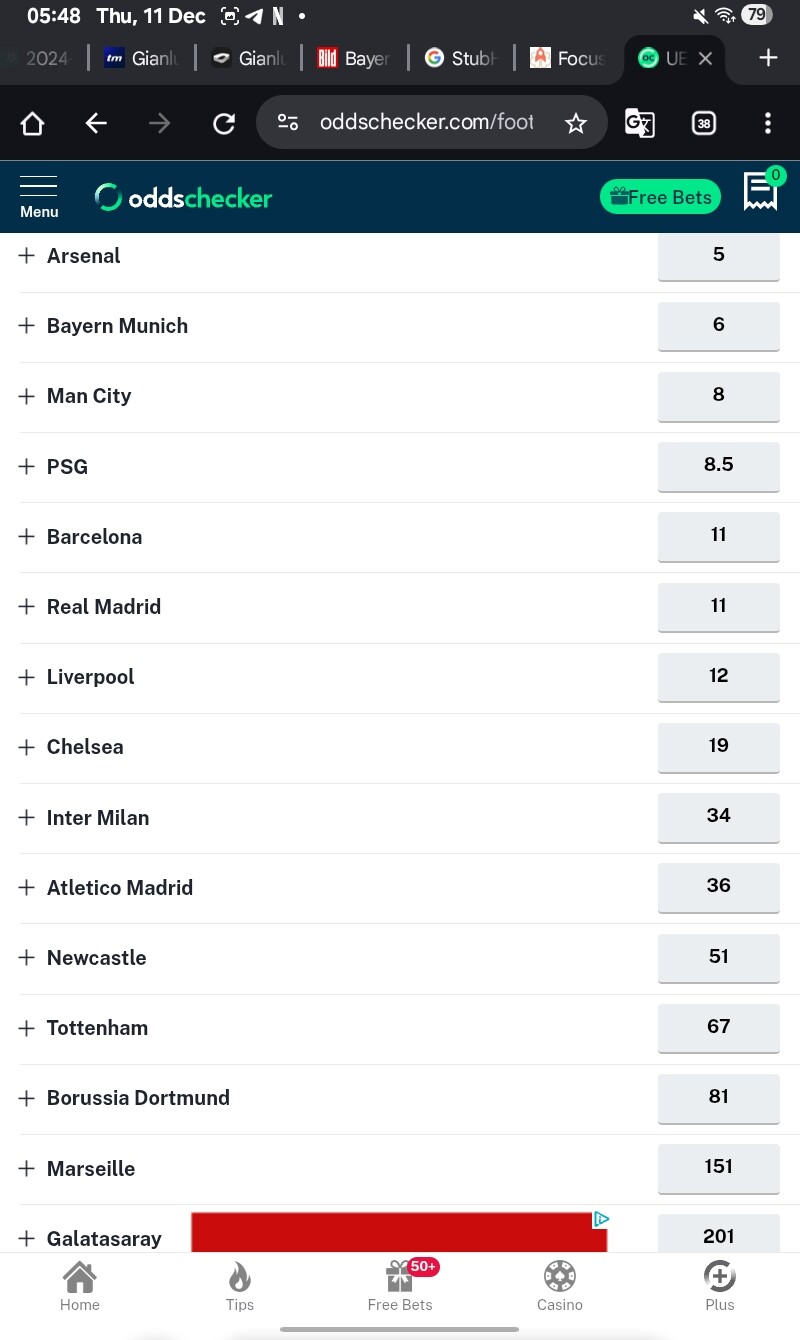The image size is (800, 1340).
Task: Open the Google Translate icon
Action: point(640,123)
